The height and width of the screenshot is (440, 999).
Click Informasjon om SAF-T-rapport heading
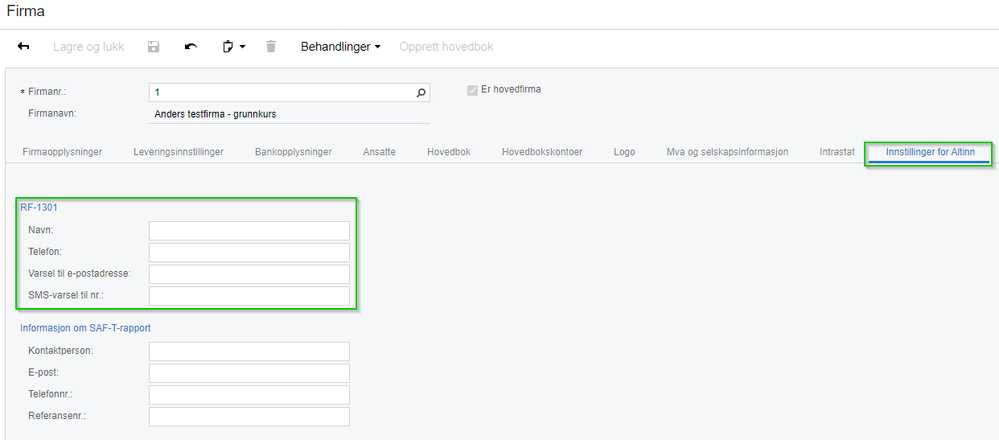tap(85, 329)
